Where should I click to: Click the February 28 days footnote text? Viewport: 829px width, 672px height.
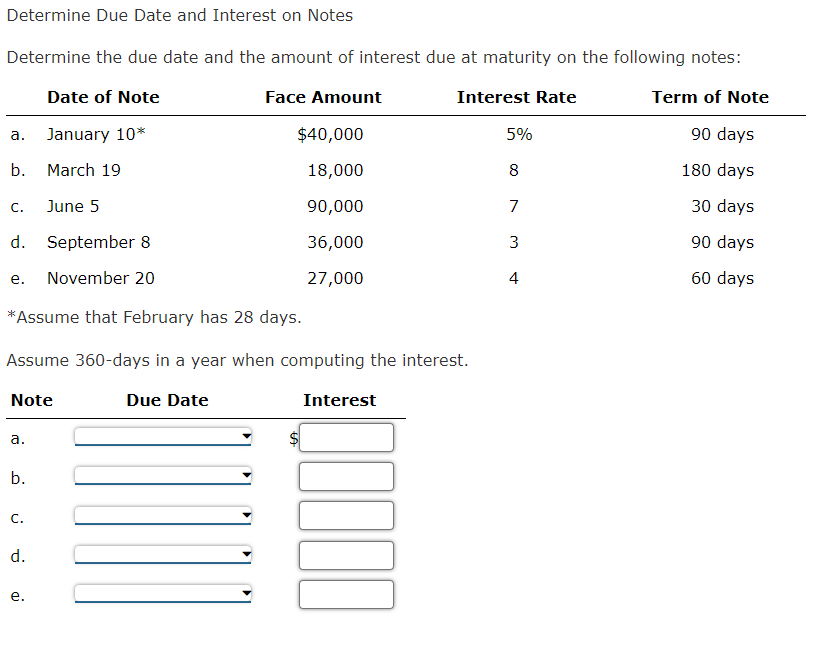tap(154, 317)
